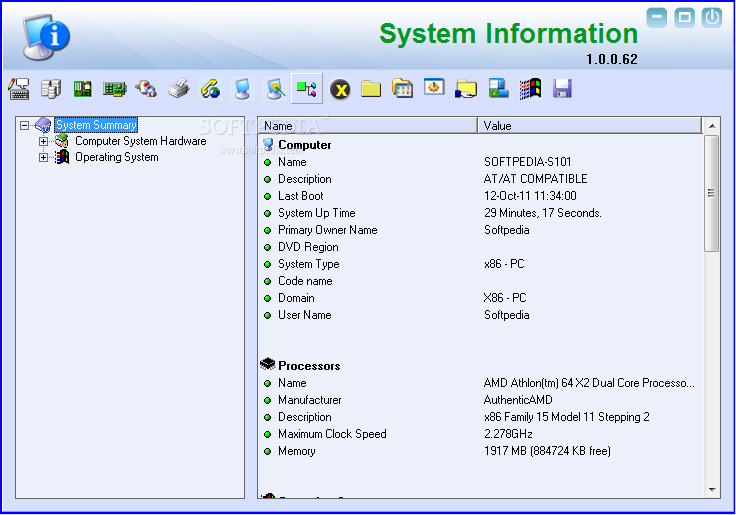Image resolution: width=736 pixels, height=515 pixels.
Task: Select Operating System in the tree
Action: 117,157
